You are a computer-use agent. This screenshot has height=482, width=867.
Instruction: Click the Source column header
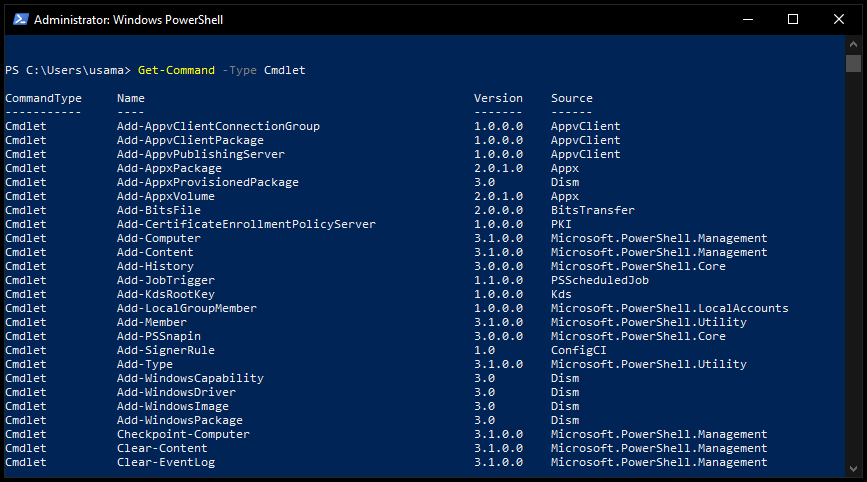pyautogui.click(x=571, y=98)
